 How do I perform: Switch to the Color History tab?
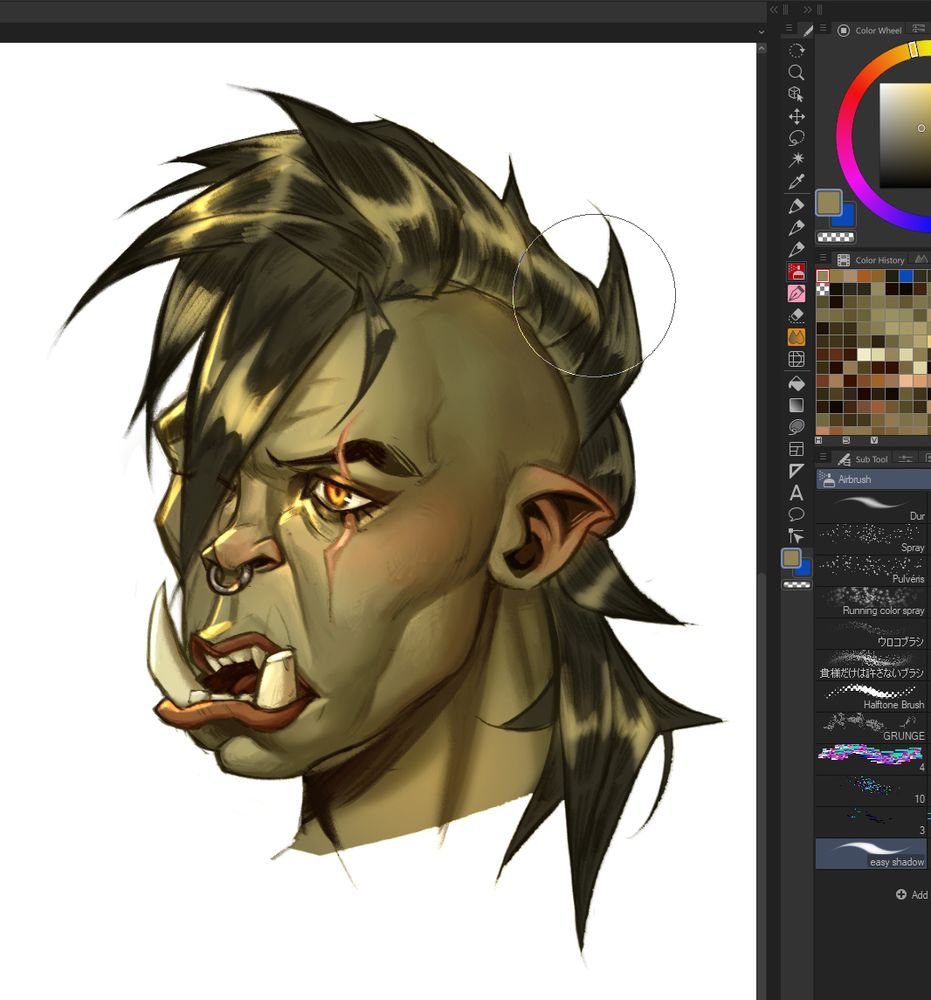[871, 260]
